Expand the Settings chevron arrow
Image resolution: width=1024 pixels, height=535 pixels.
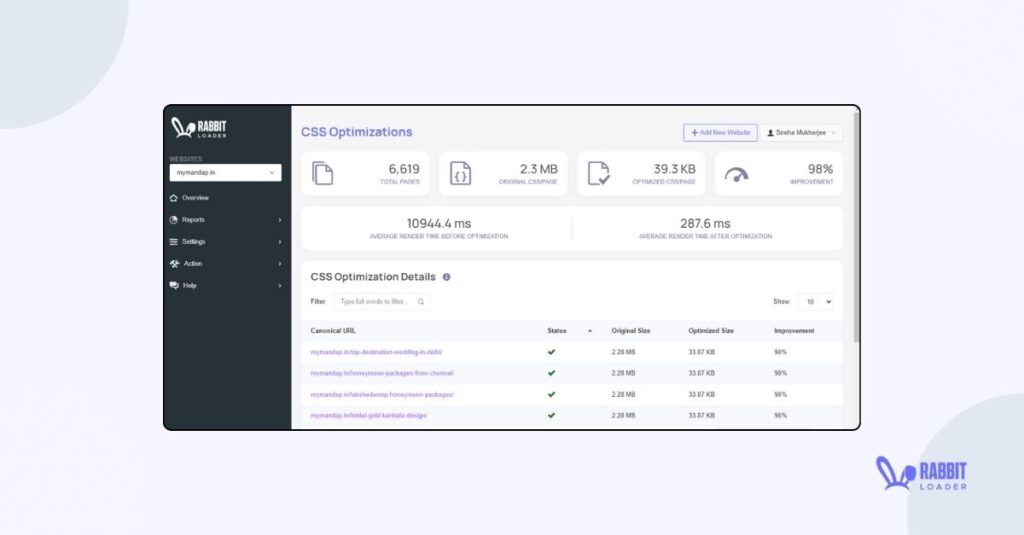click(280, 242)
